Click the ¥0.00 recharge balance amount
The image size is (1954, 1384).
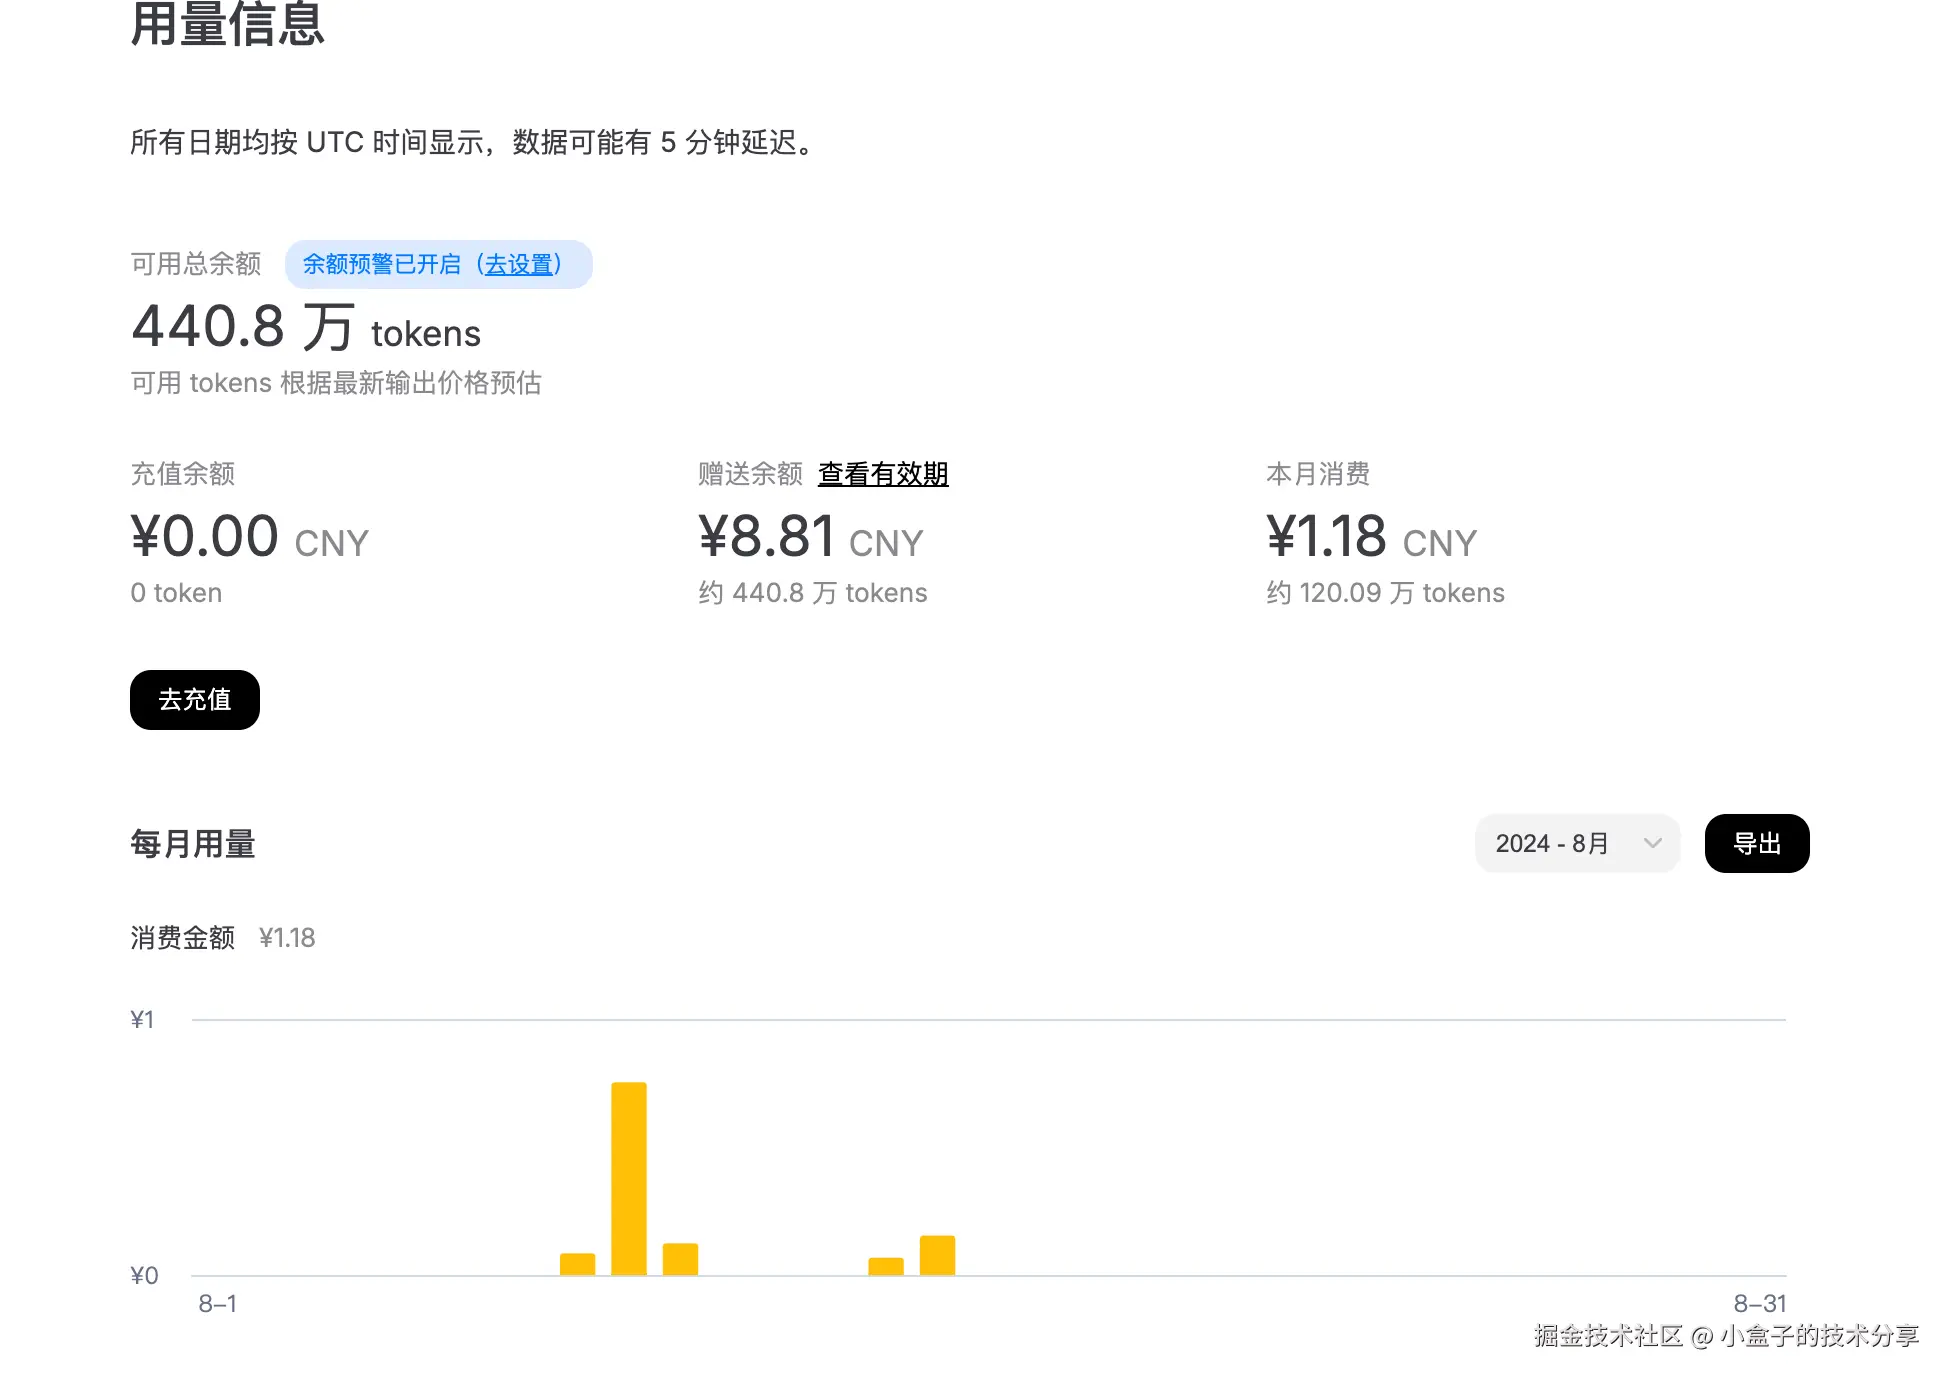click(205, 536)
